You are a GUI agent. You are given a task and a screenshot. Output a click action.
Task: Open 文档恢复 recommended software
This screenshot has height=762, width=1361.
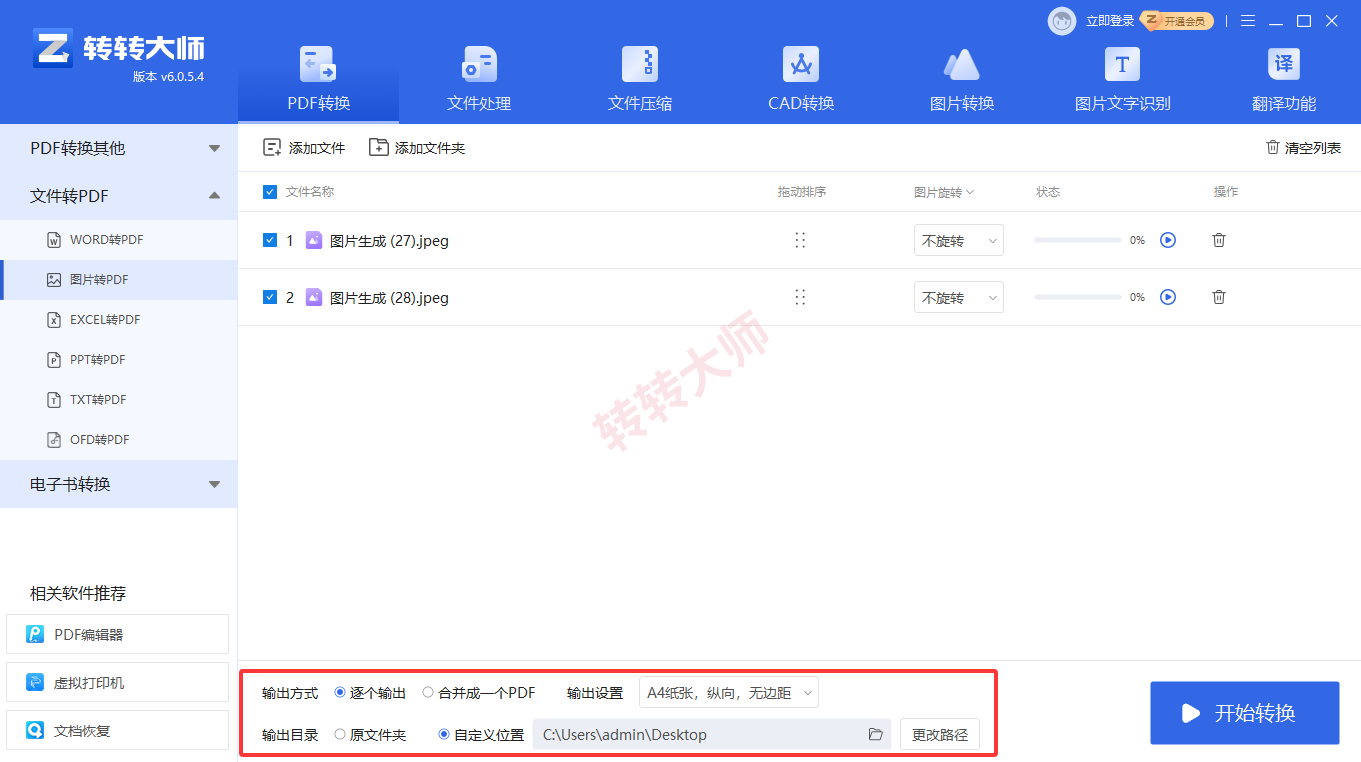[x=118, y=731]
